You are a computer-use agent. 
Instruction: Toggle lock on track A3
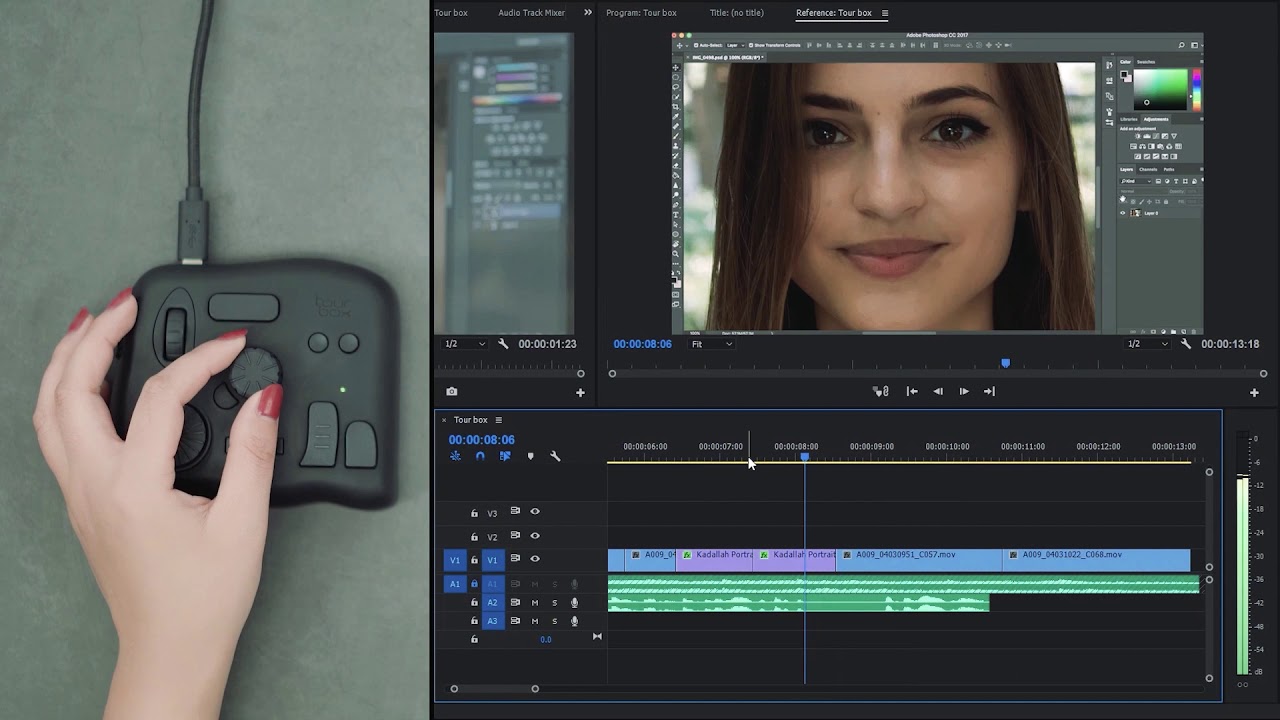point(474,621)
